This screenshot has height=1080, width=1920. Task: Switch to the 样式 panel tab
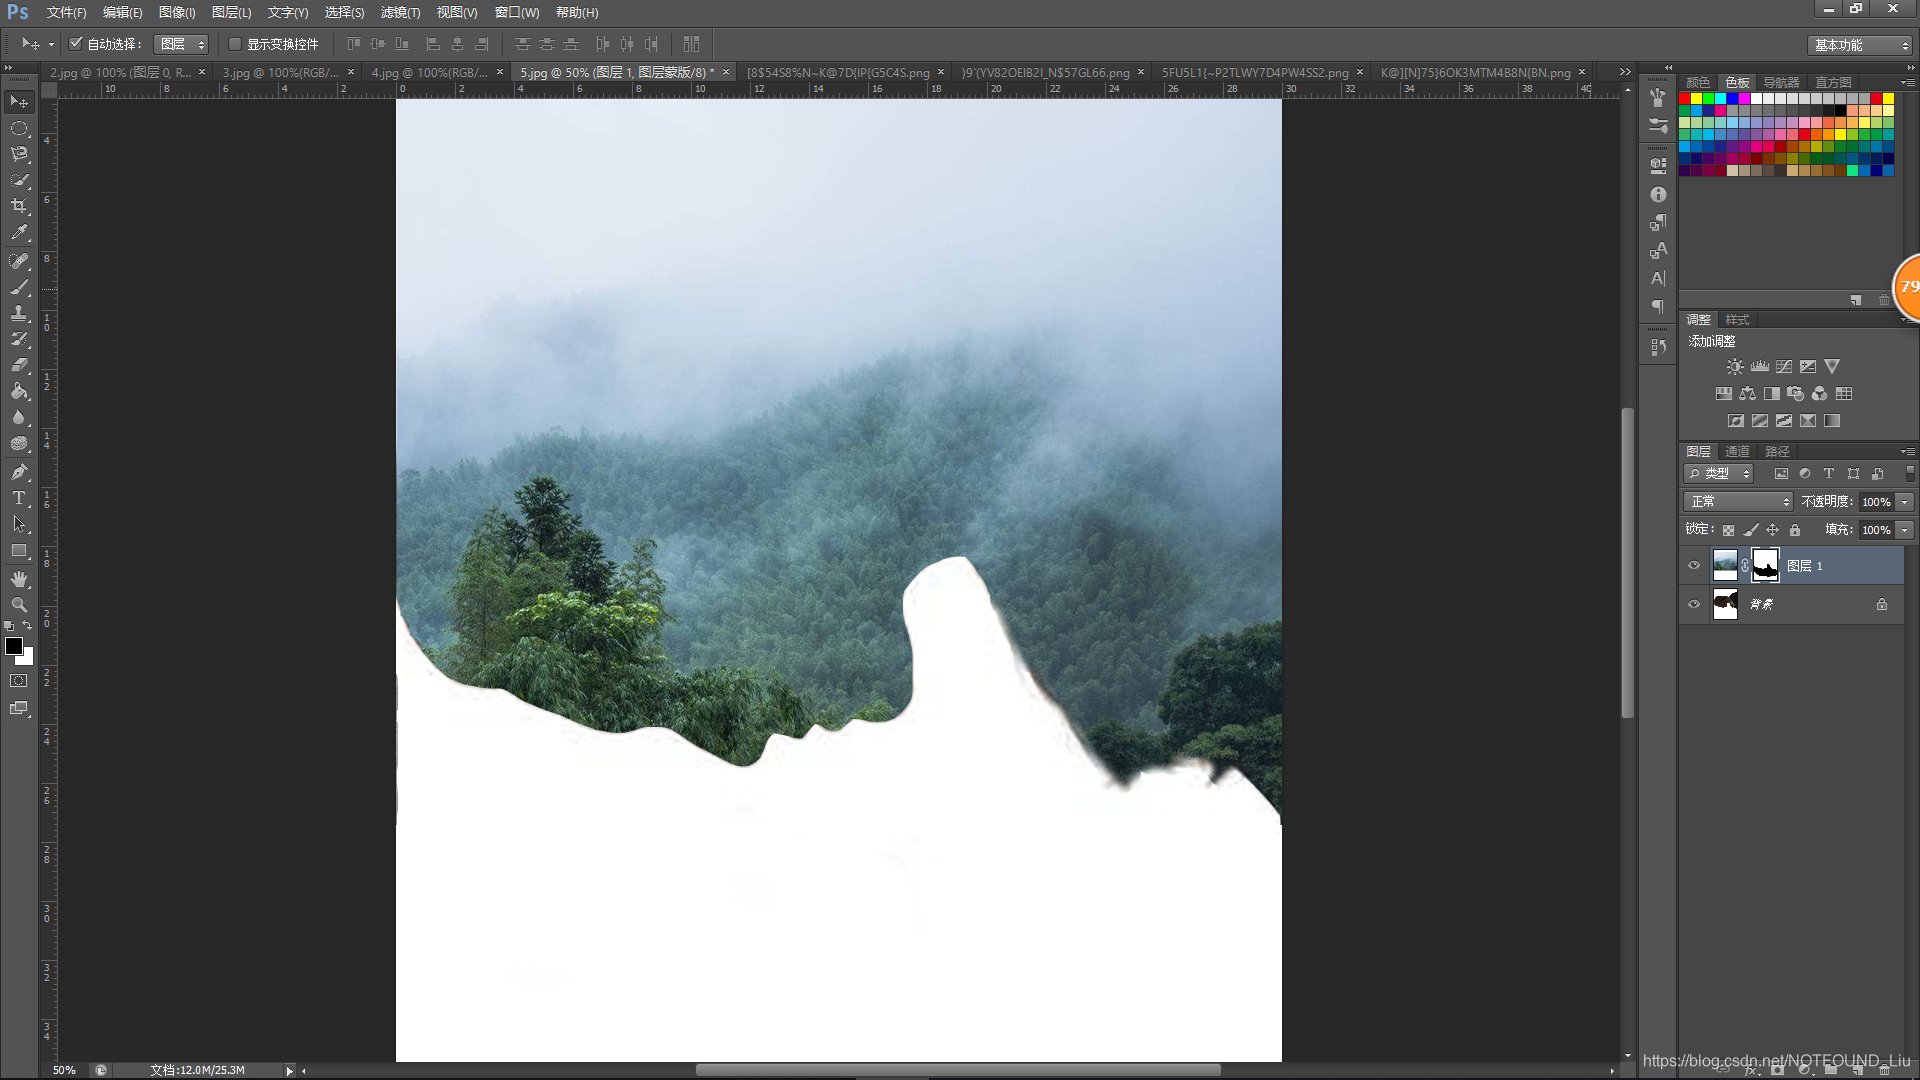tap(1737, 320)
